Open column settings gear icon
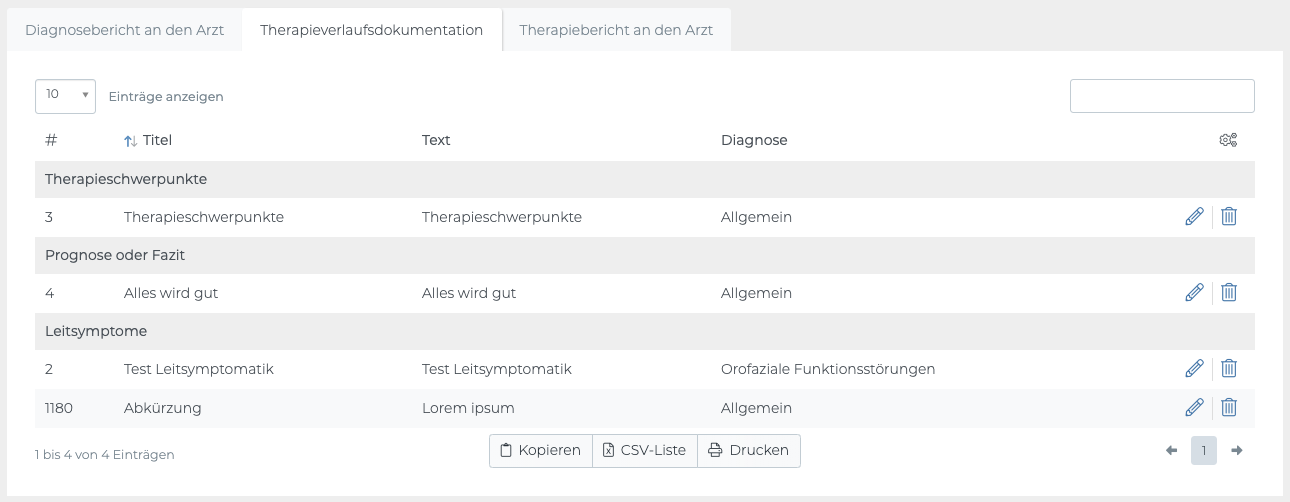Image resolution: width=1290 pixels, height=502 pixels. tap(1228, 140)
